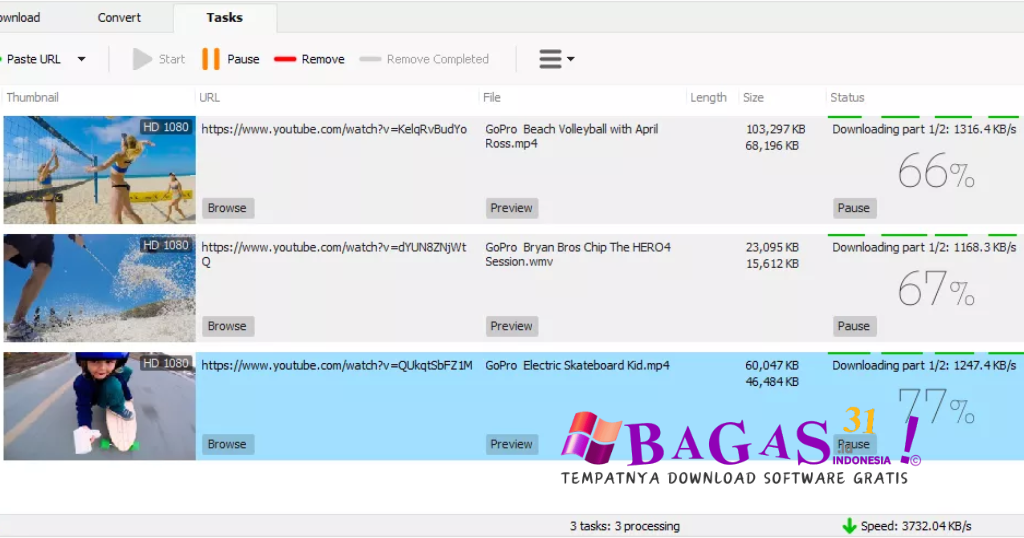This screenshot has width=1024, height=538.
Task: Open the Bryan Bros video thumbnail
Action: click(x=99, y=288)
